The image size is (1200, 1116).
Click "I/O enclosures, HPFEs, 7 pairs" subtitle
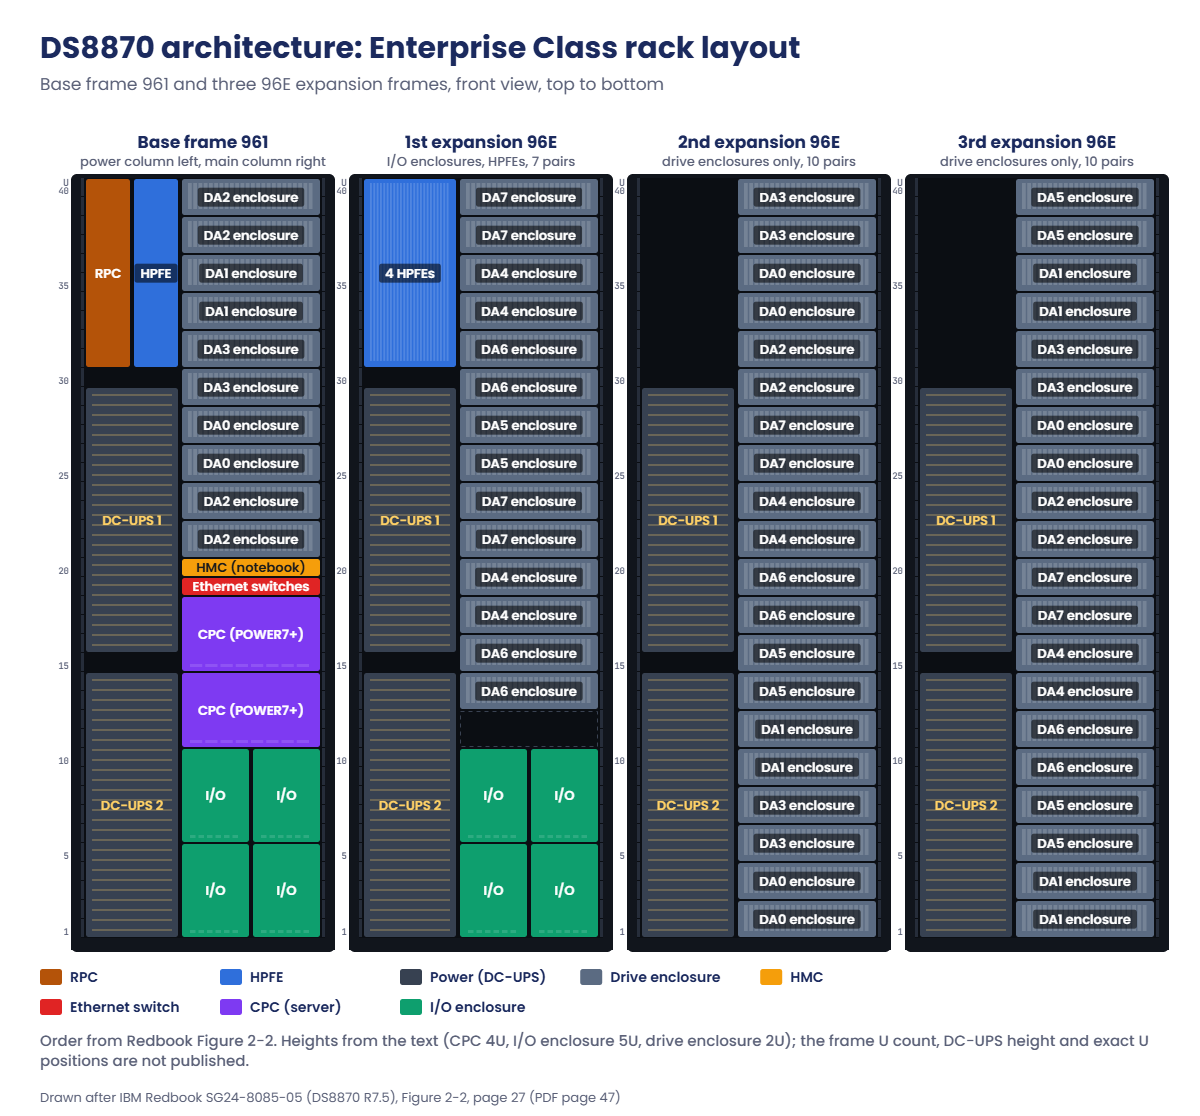tap(481, 161)
